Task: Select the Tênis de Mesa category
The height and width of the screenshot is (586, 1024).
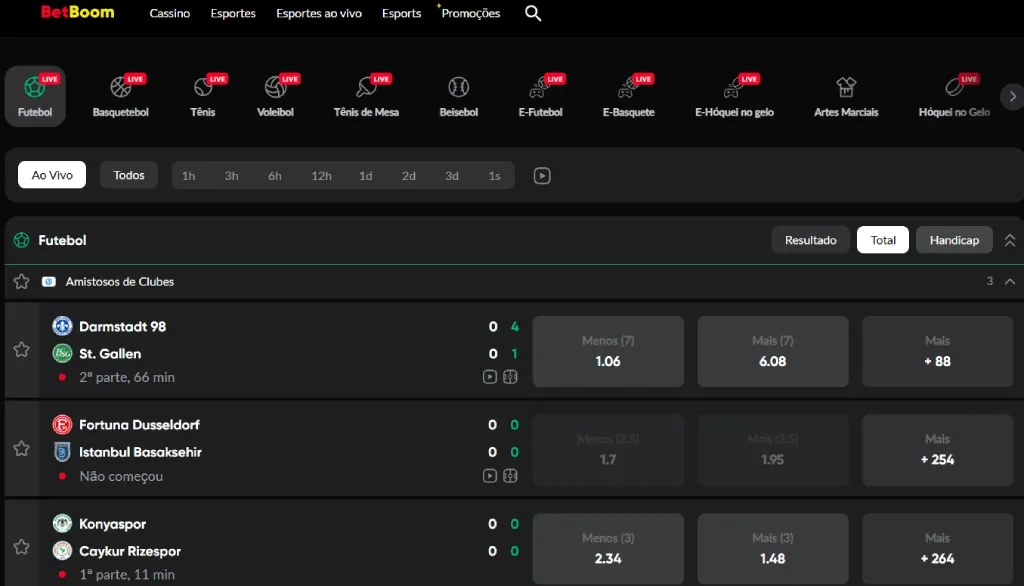Action: (x=366, y=96)
